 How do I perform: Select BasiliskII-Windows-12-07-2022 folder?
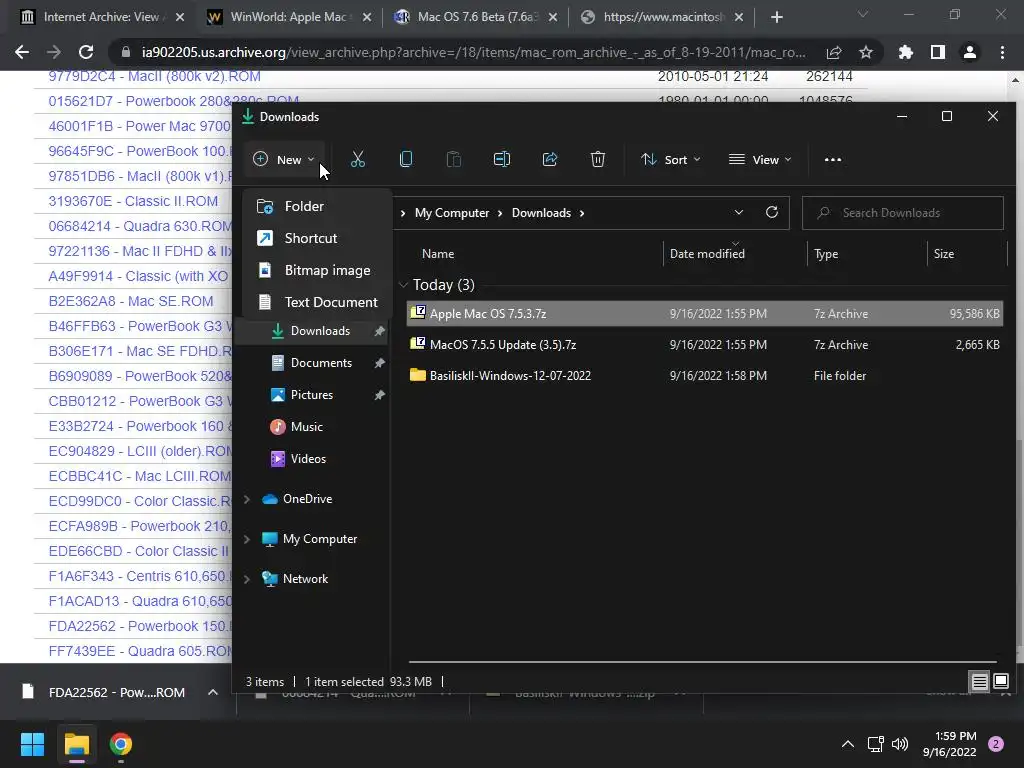point(705,376)
